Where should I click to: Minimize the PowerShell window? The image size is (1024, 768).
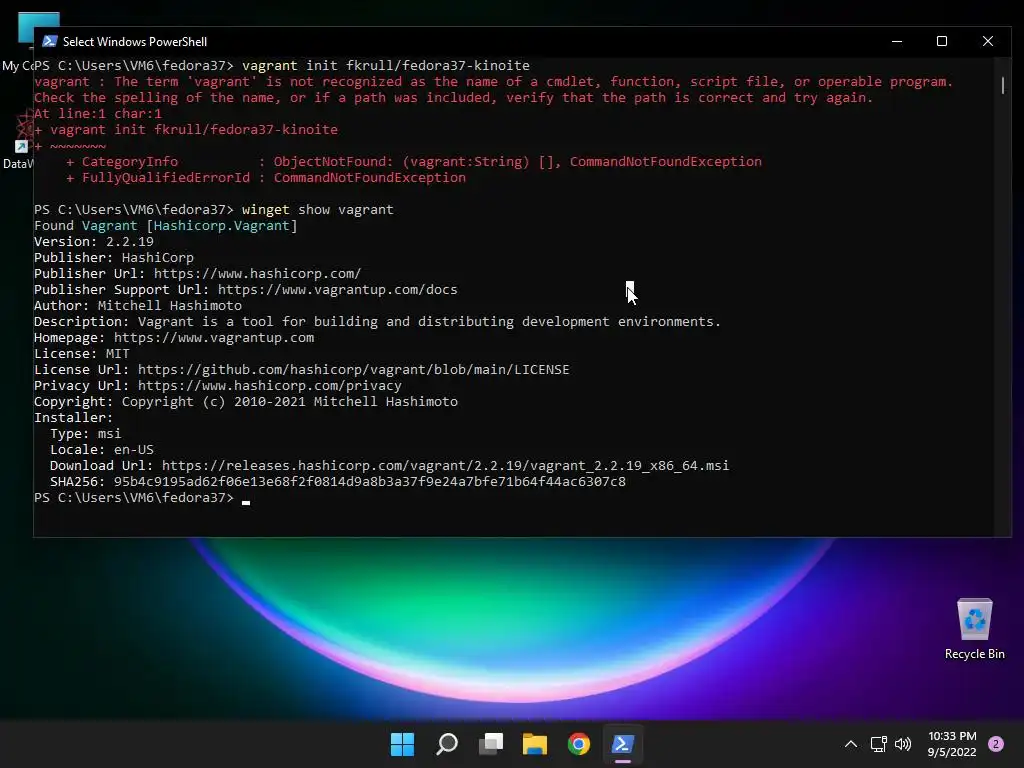click(x=897, y=41)
